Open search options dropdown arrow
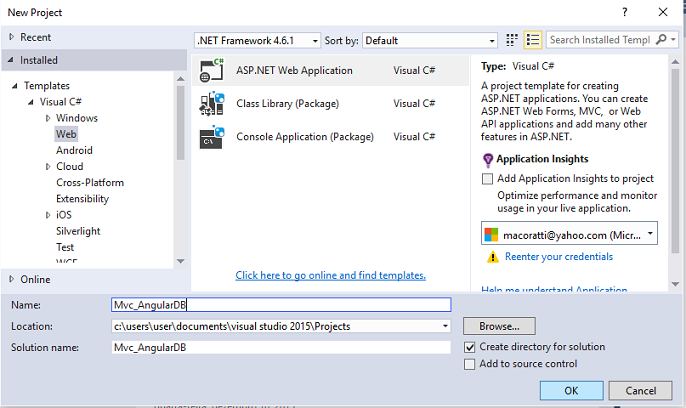 [673, 40]
